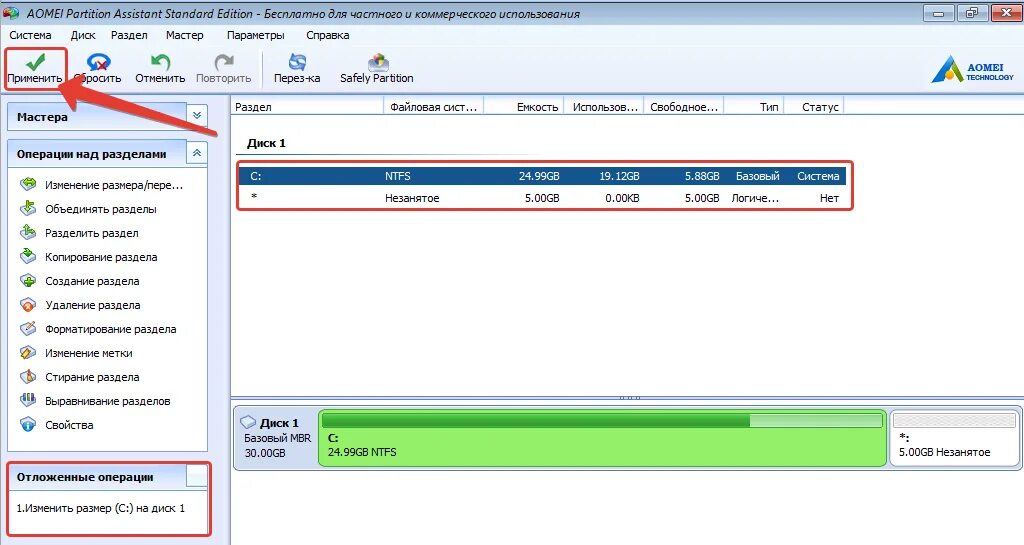Click the Сбросить (Discard) toolbar icon

pyautogui.click(x=99, y=62)
